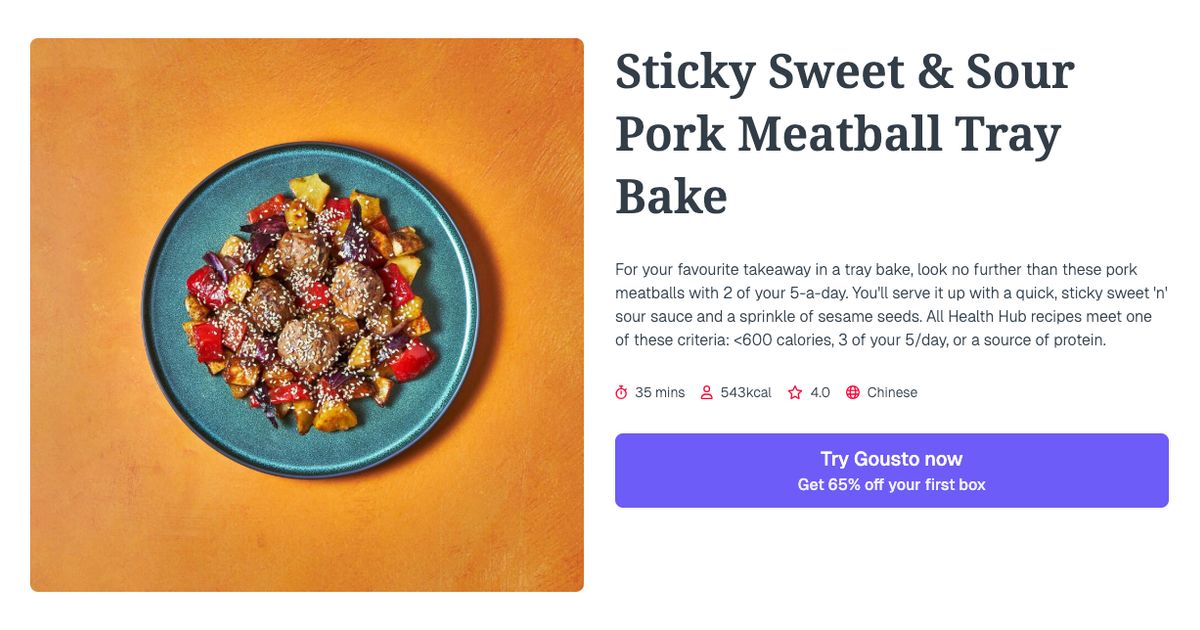Click the Try Gousto now button

click(891, 458)
